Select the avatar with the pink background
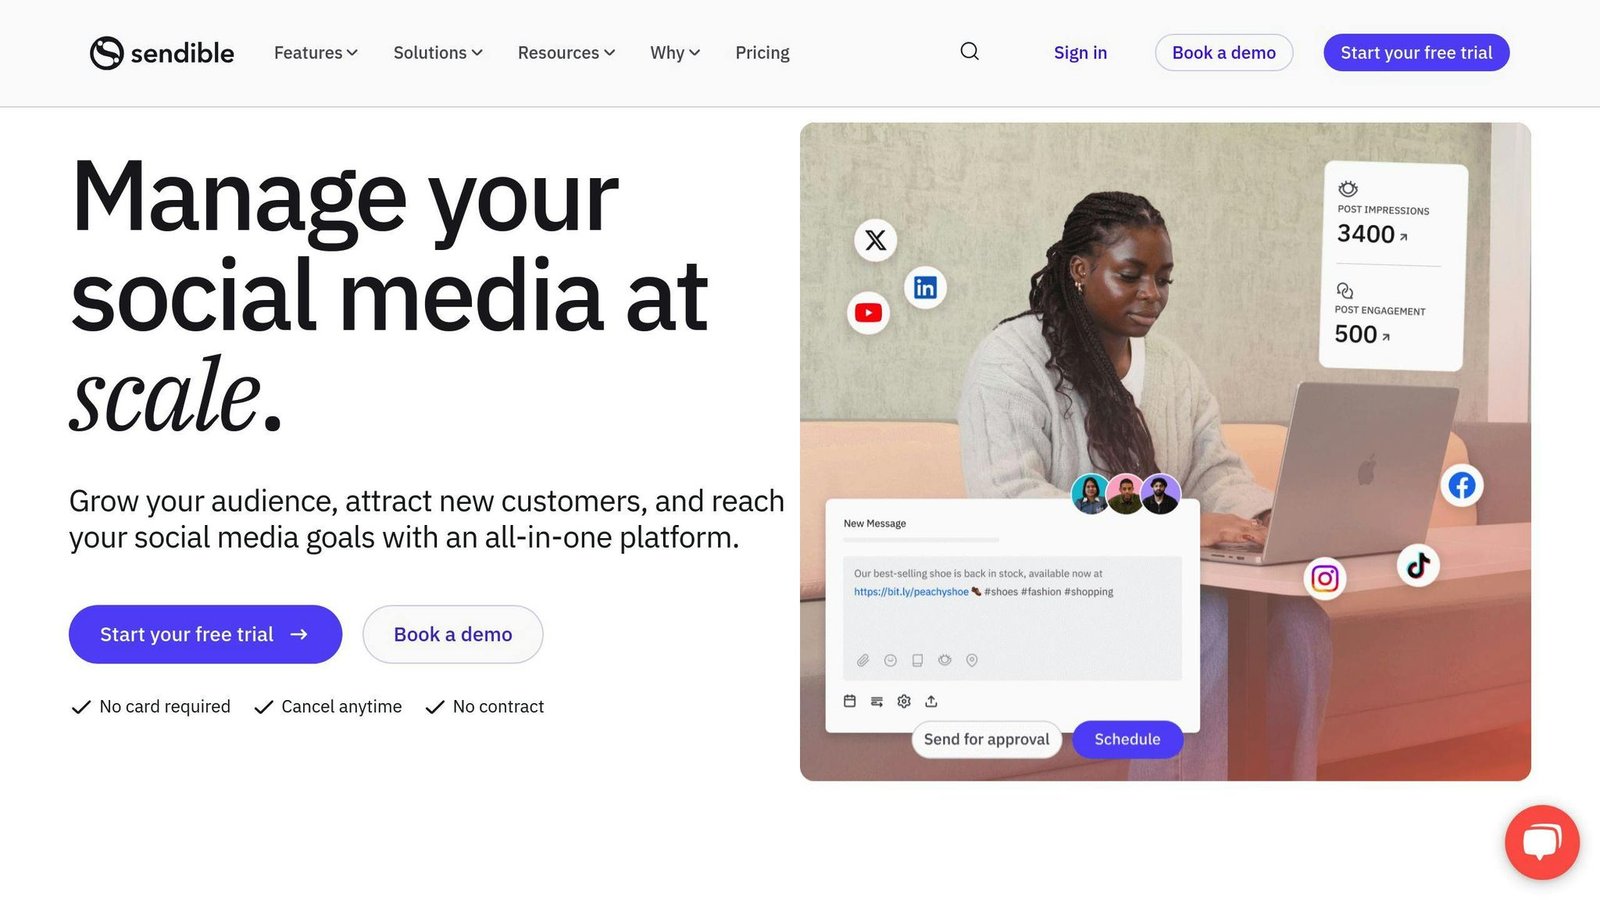 tap(1125, 494)
